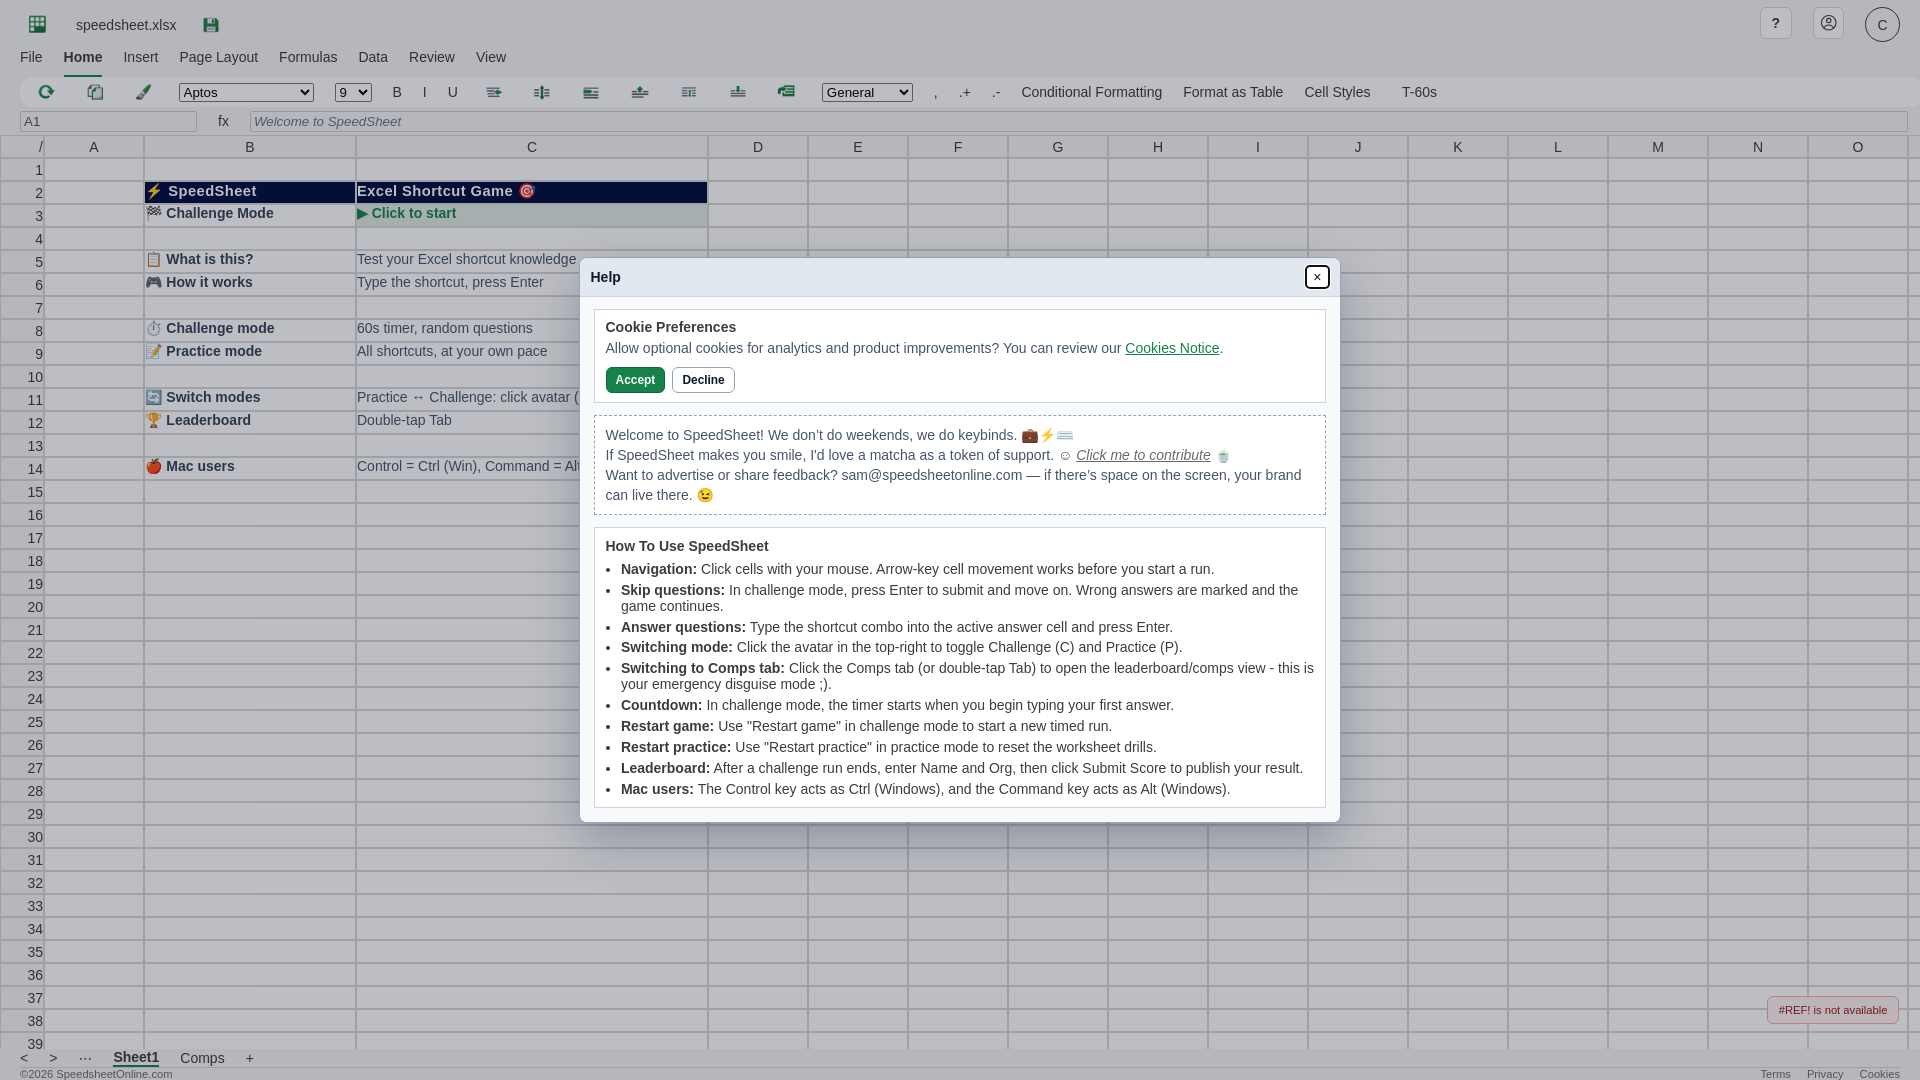Toggle Underline formatting button
1920x1080 pixels.
(452, 92)
